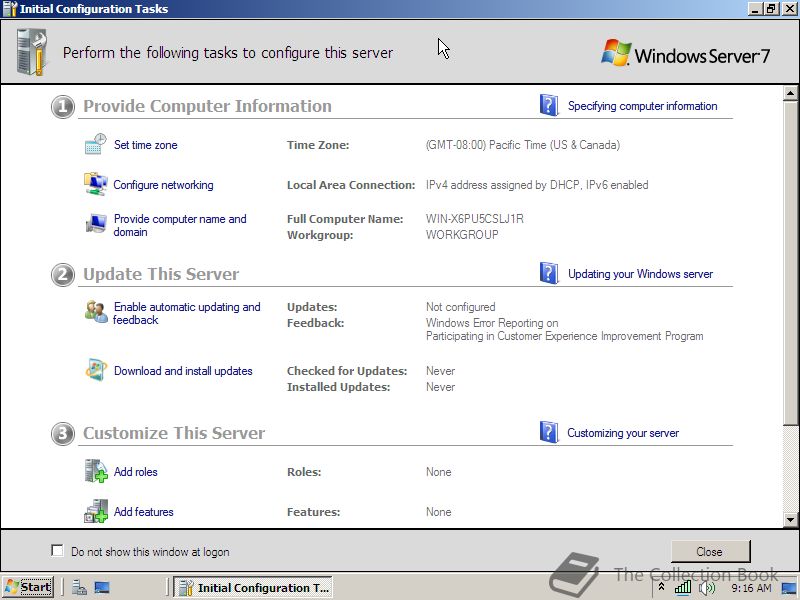Open Server Manager from the quick launch
800x600 pixels.
[x=79, y=588]
